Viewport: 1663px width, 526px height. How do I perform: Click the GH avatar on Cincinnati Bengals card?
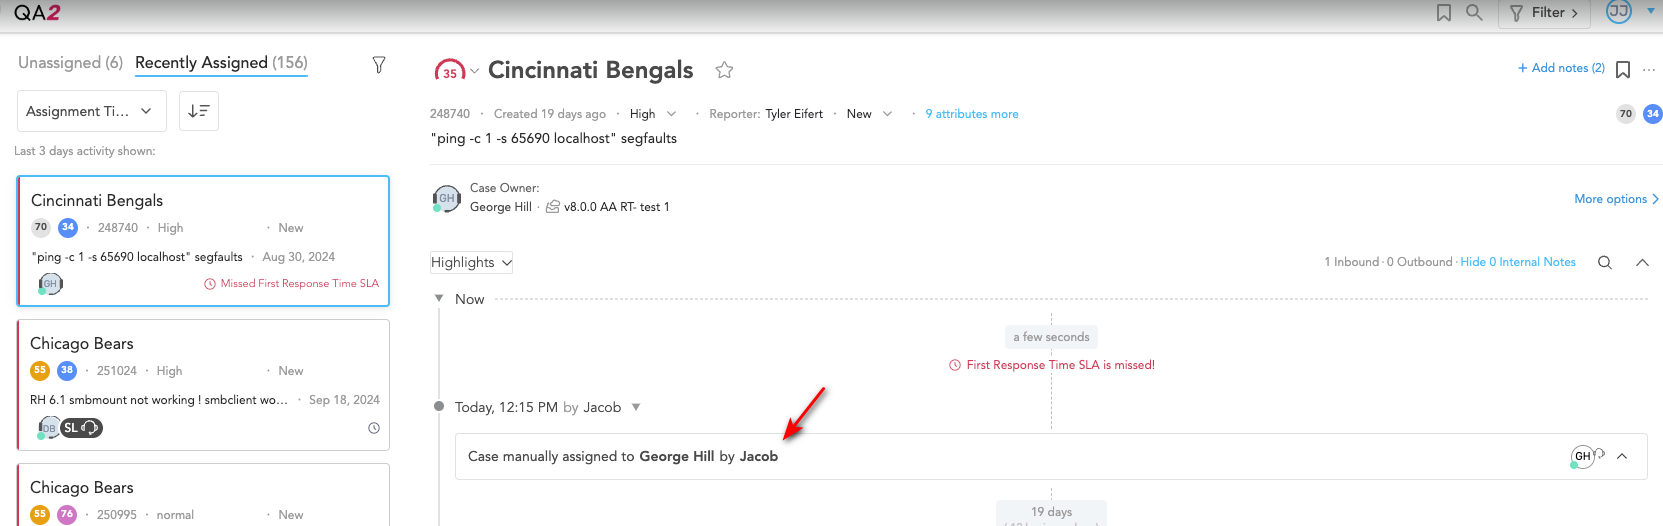click(50, 284)
